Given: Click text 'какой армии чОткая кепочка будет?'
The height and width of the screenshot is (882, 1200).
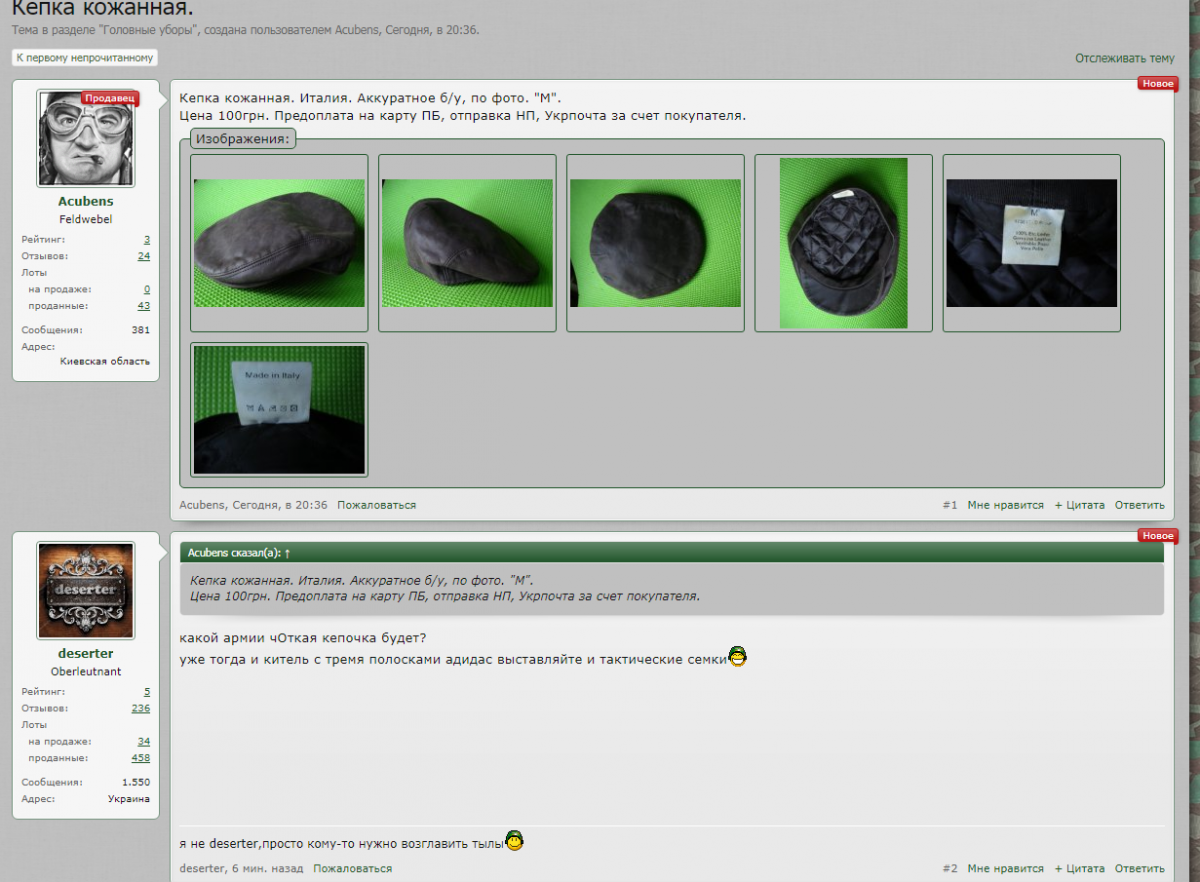Looking at the screenshot, I should pos(303,638).
